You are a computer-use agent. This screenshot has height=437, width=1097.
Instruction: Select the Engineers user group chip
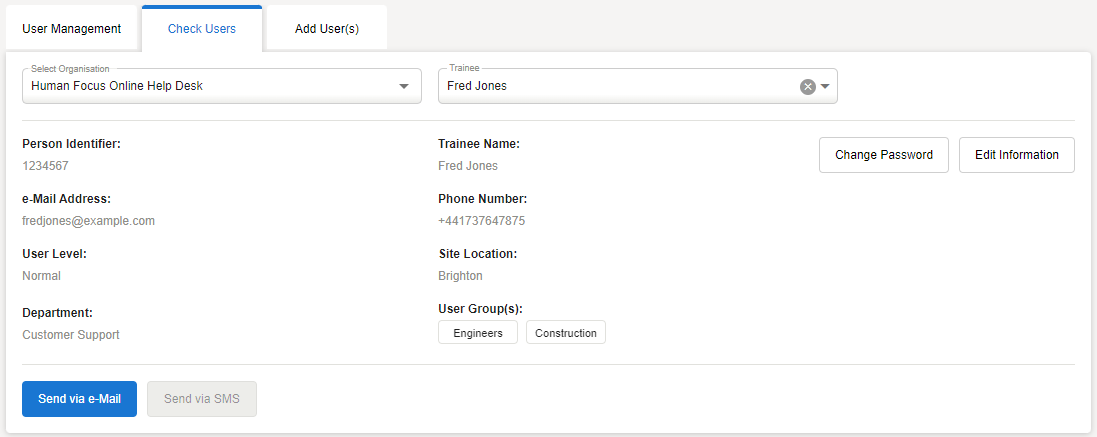(478, 333)
